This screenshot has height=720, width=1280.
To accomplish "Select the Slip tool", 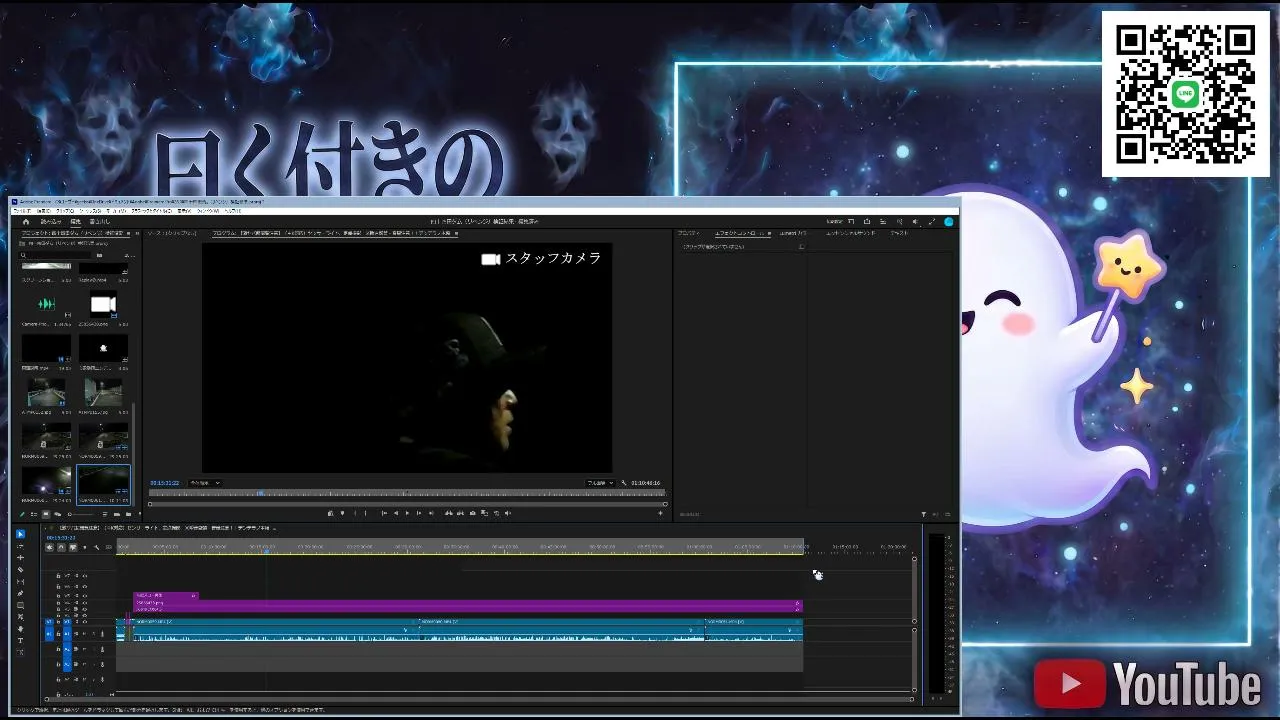I will (x=20, y=582).
